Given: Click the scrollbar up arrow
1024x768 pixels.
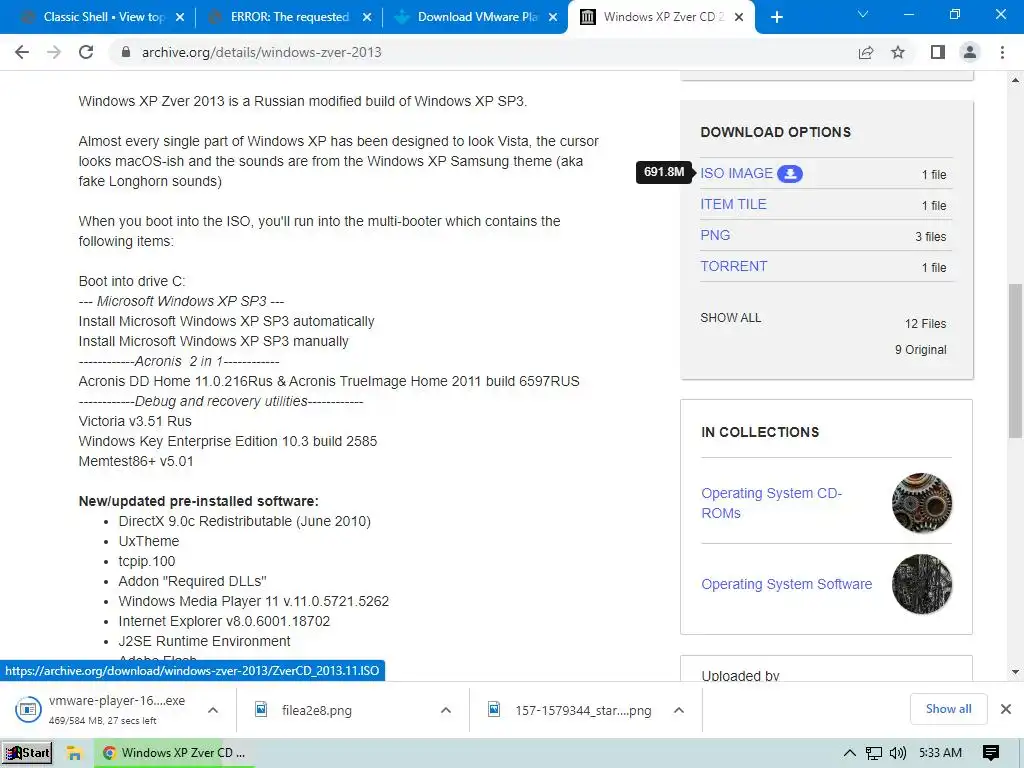Looking at the screenshot, I should 1015,80.
